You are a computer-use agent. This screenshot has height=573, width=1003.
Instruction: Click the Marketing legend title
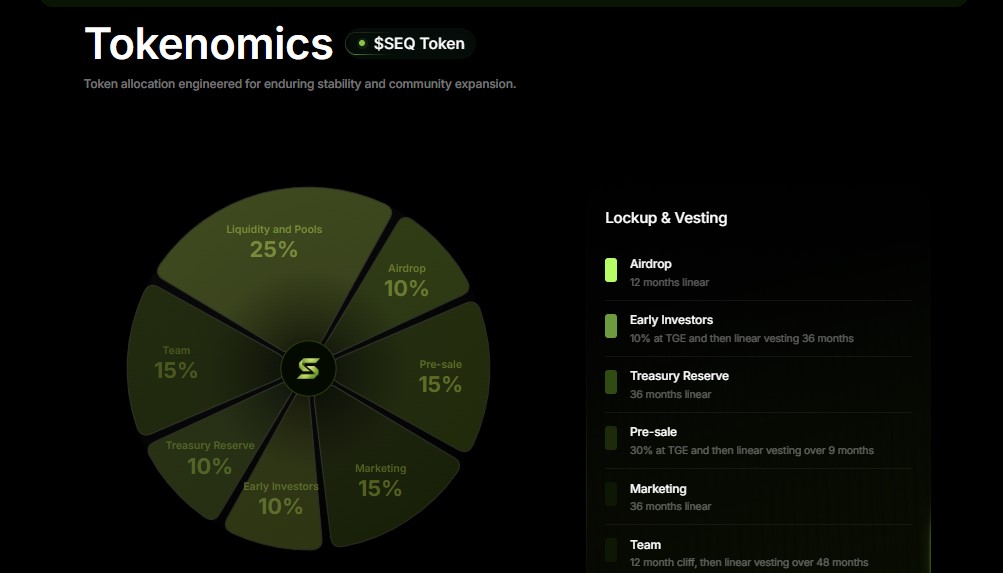(x=658, y=489)
